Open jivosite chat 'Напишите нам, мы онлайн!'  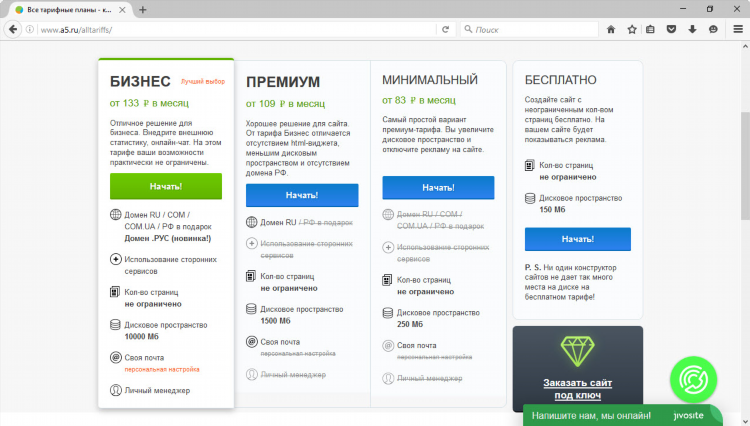(622, 415)
